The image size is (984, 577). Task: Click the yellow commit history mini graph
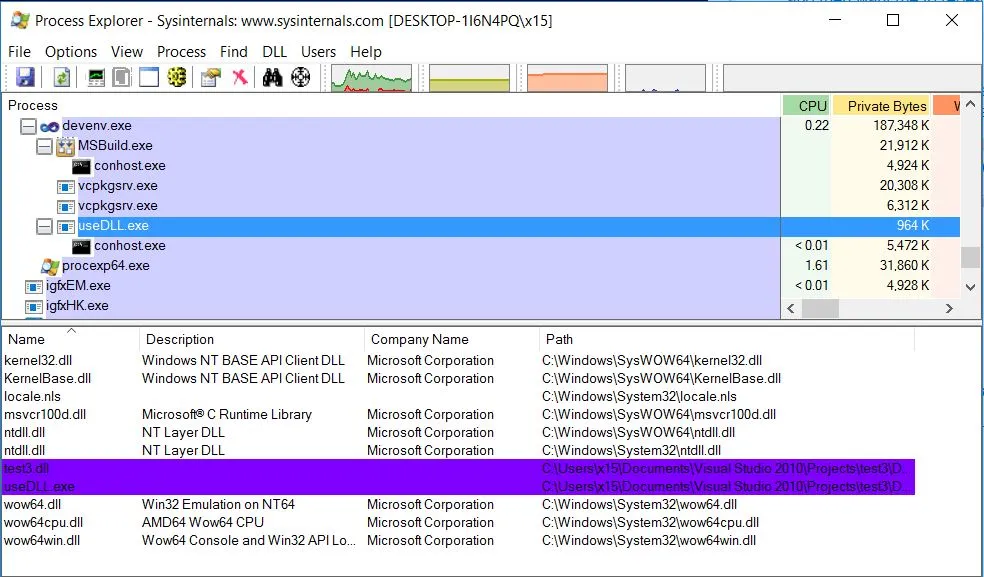point(469,78)
